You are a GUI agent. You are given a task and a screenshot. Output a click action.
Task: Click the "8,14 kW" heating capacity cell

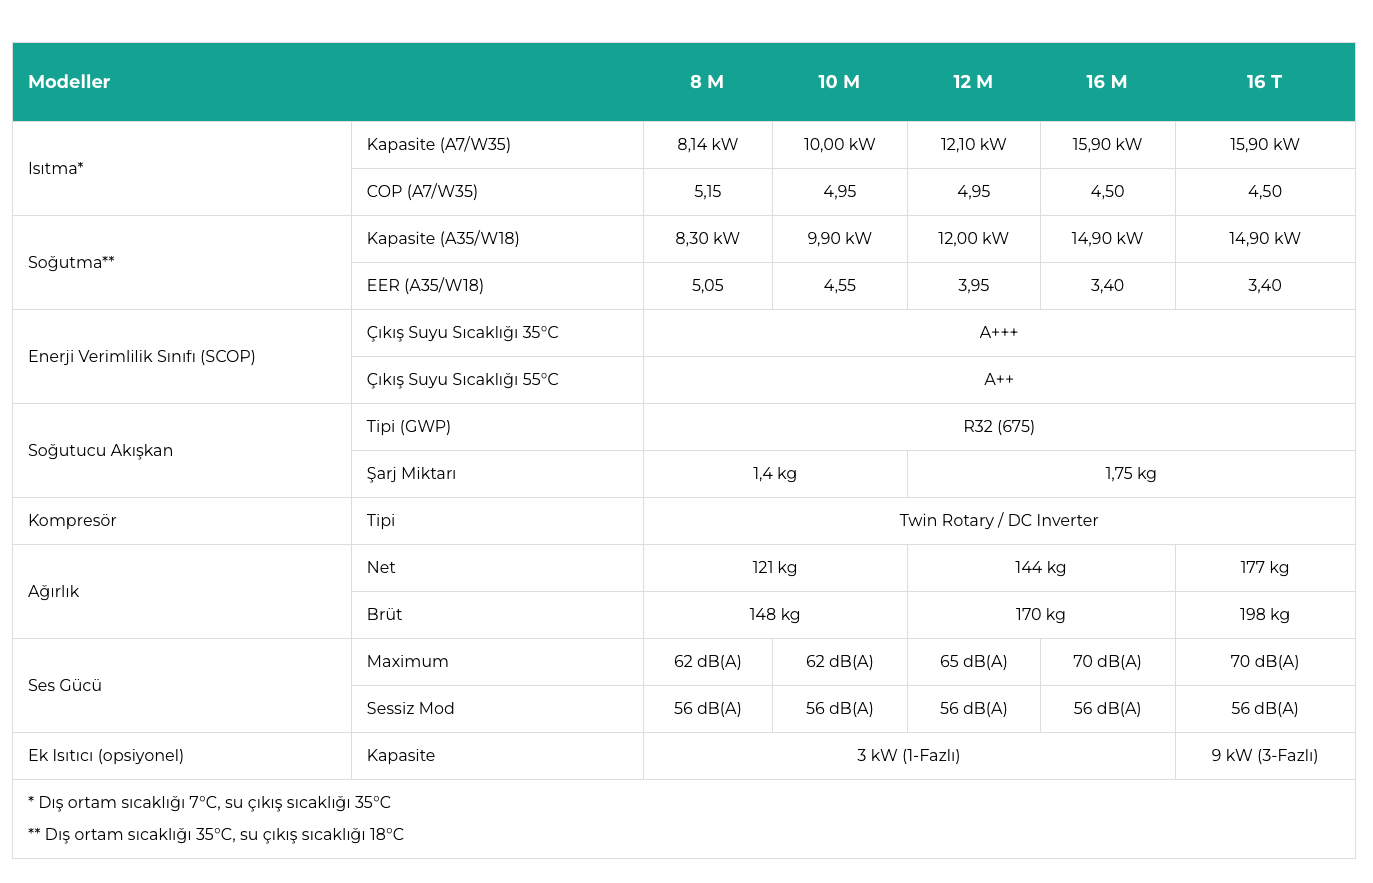click(707, 144)
